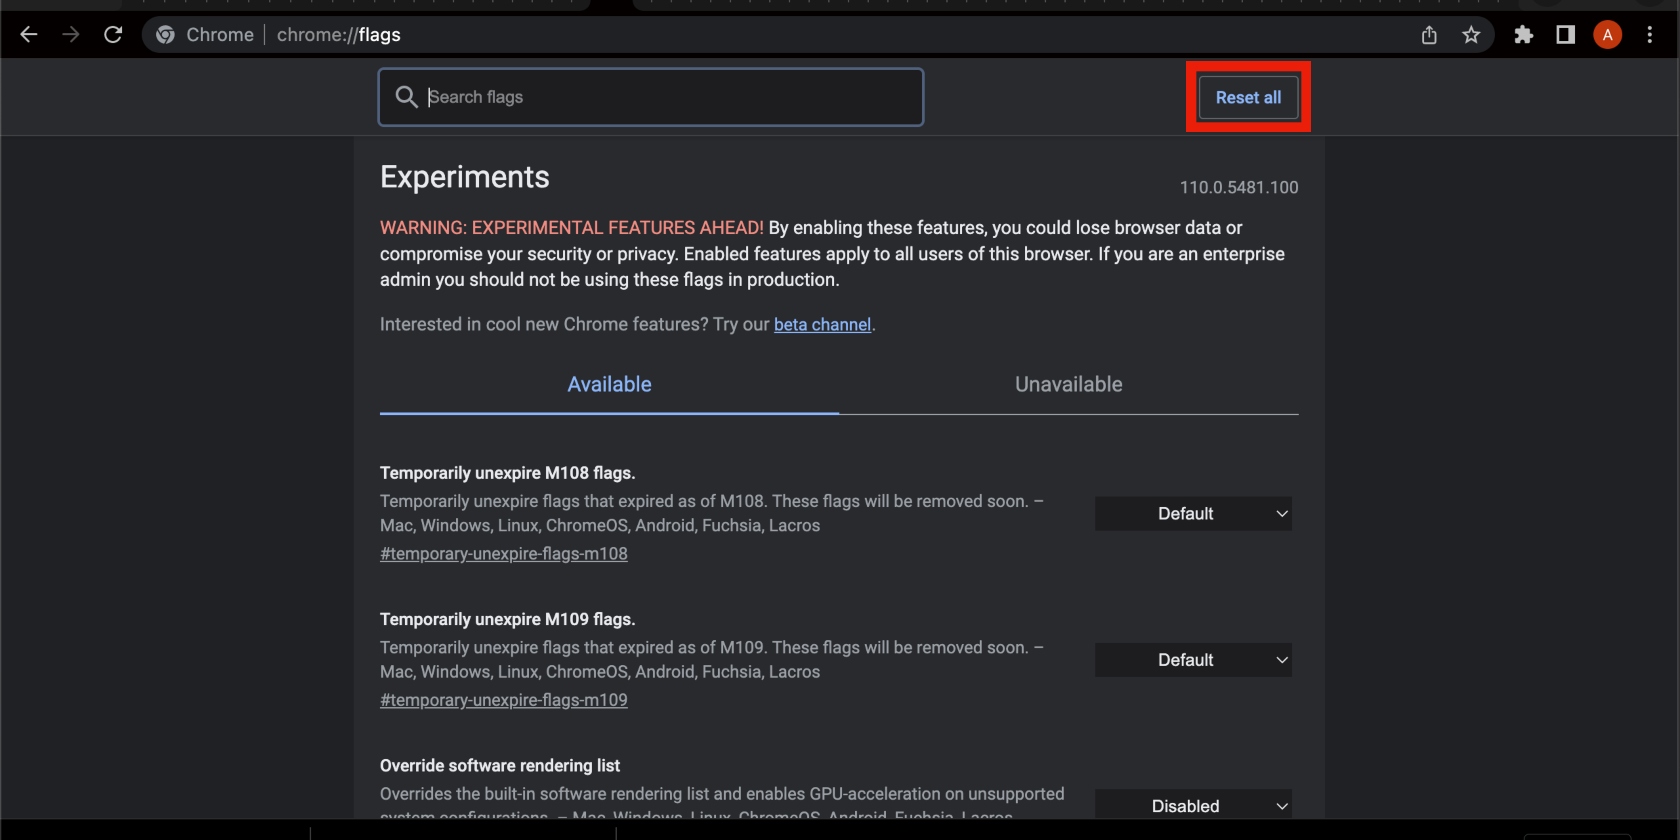Bookmark this page with the star icon
The height and width of the screenshot is (840, 1680).
[1471, 35]
